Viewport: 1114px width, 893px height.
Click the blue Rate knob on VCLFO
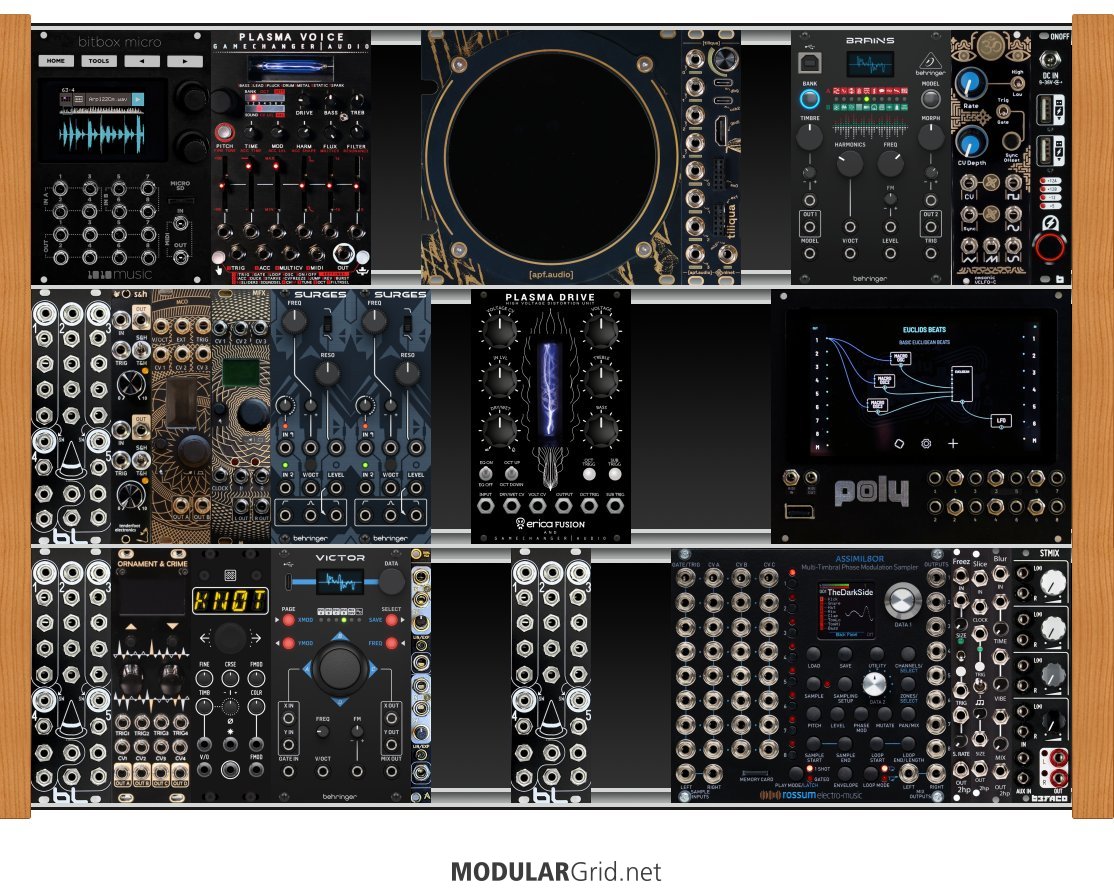click(970, 83)
